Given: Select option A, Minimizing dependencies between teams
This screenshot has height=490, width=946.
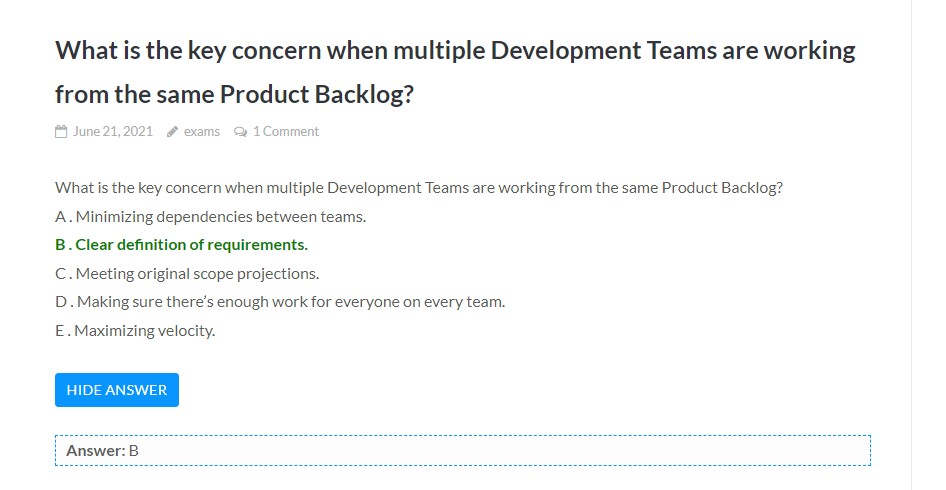Looking at the screenshot, I should 211,216.
